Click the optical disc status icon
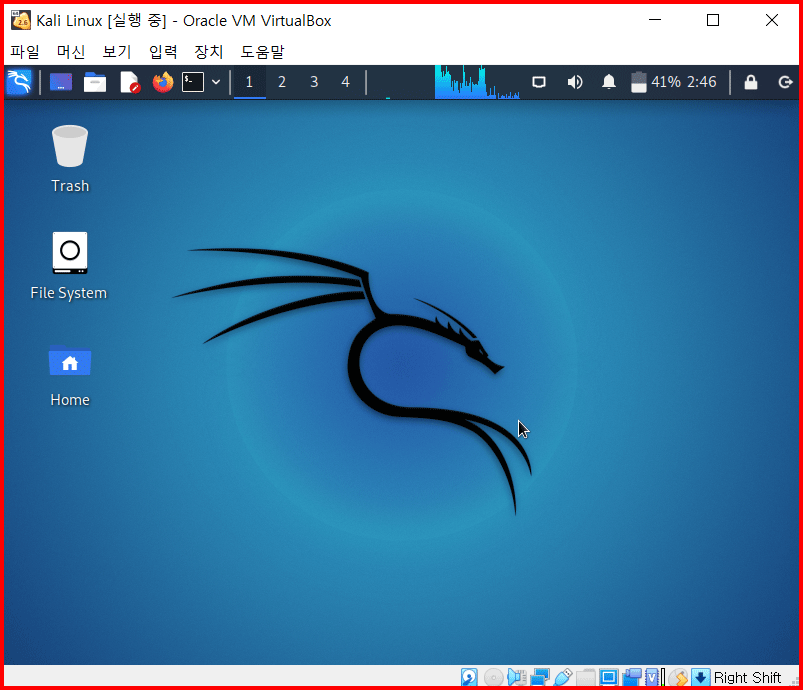Viewport: 803px width, 690px height. (493, 677)
